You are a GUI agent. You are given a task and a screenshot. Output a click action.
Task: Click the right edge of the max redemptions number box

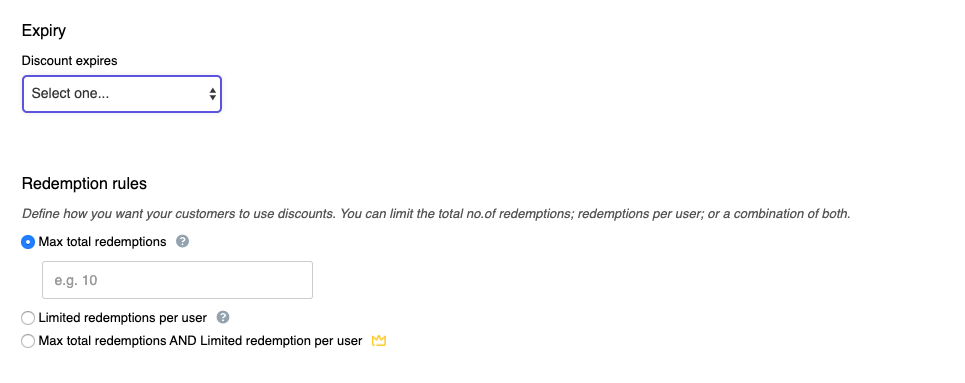coord(306,280)
